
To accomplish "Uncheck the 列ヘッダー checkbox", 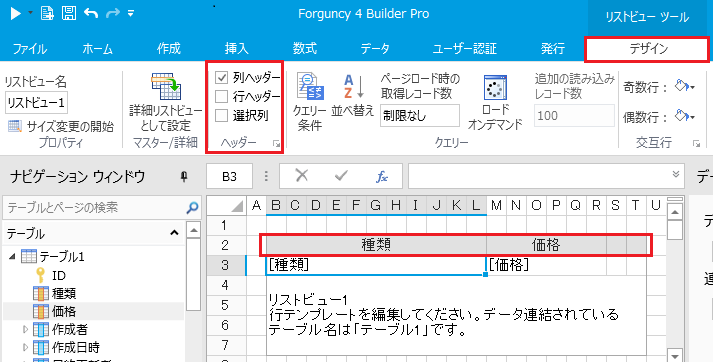I will tap(221, 78).
